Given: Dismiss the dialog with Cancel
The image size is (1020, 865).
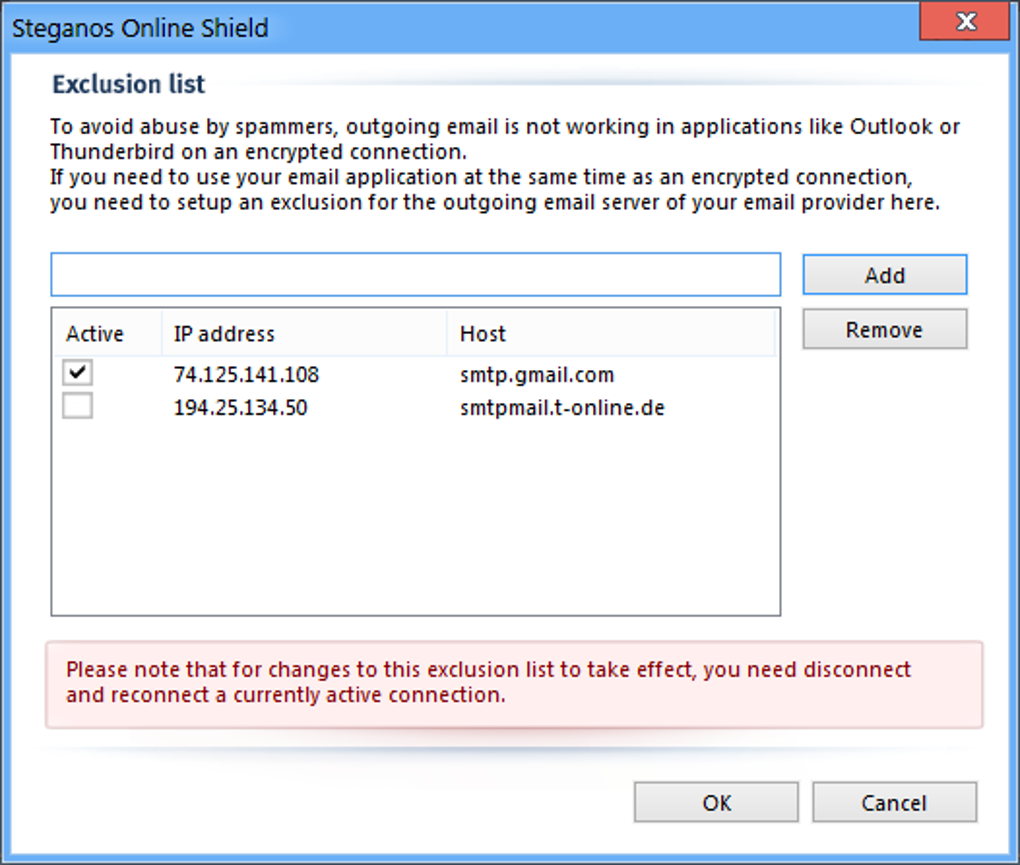Looking at the screenshot, I should tap(894, 803).
